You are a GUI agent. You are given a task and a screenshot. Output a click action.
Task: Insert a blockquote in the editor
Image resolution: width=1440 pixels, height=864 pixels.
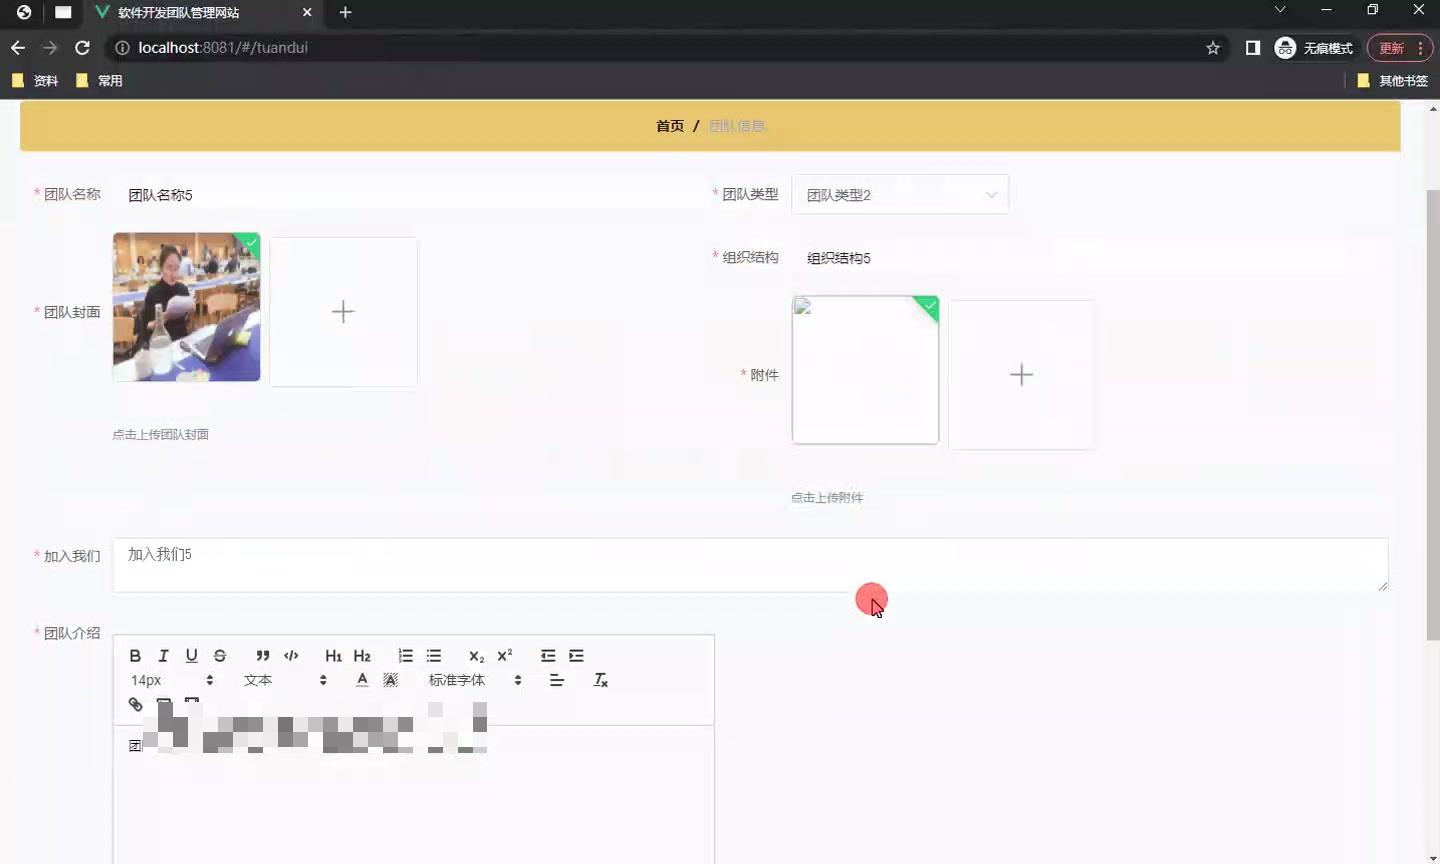tap(262, 656)
